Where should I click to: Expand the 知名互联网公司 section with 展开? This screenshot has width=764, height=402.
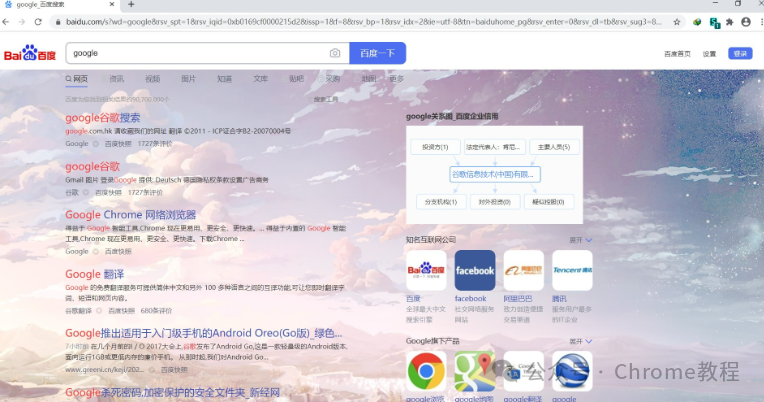click(581, 240)
